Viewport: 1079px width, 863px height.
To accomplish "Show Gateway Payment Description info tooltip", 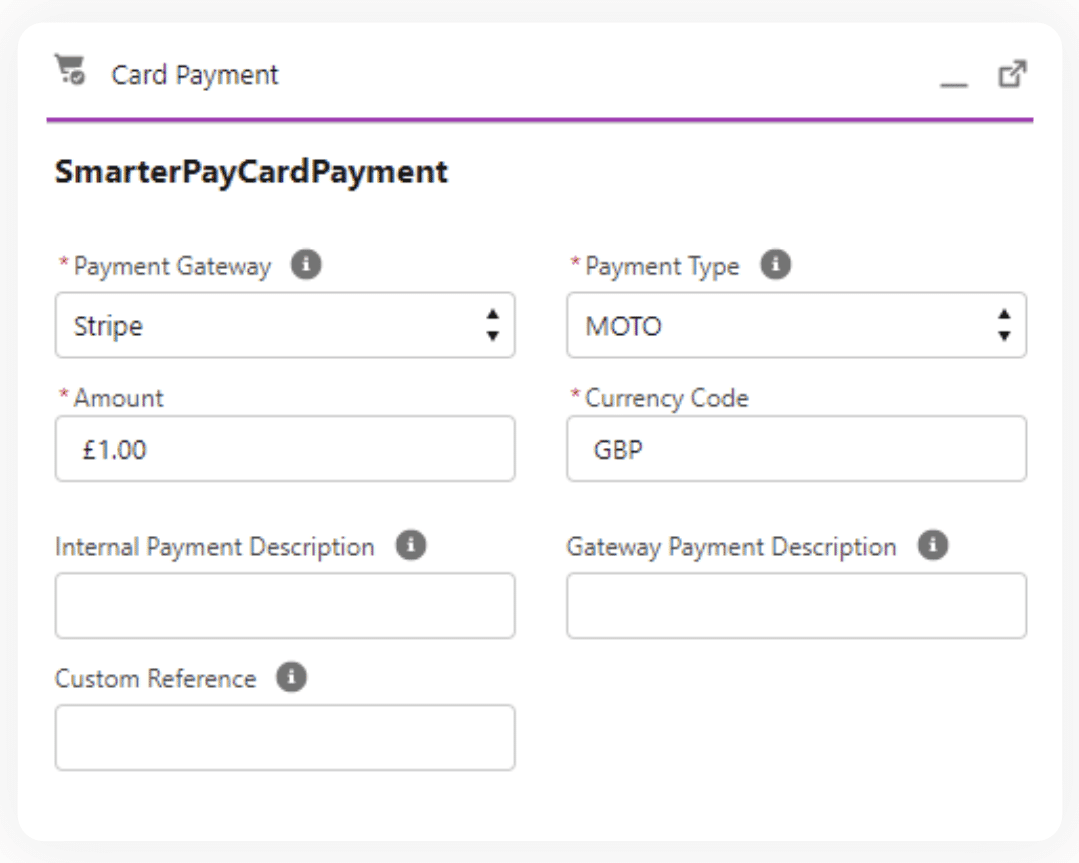I will (932, 546).
